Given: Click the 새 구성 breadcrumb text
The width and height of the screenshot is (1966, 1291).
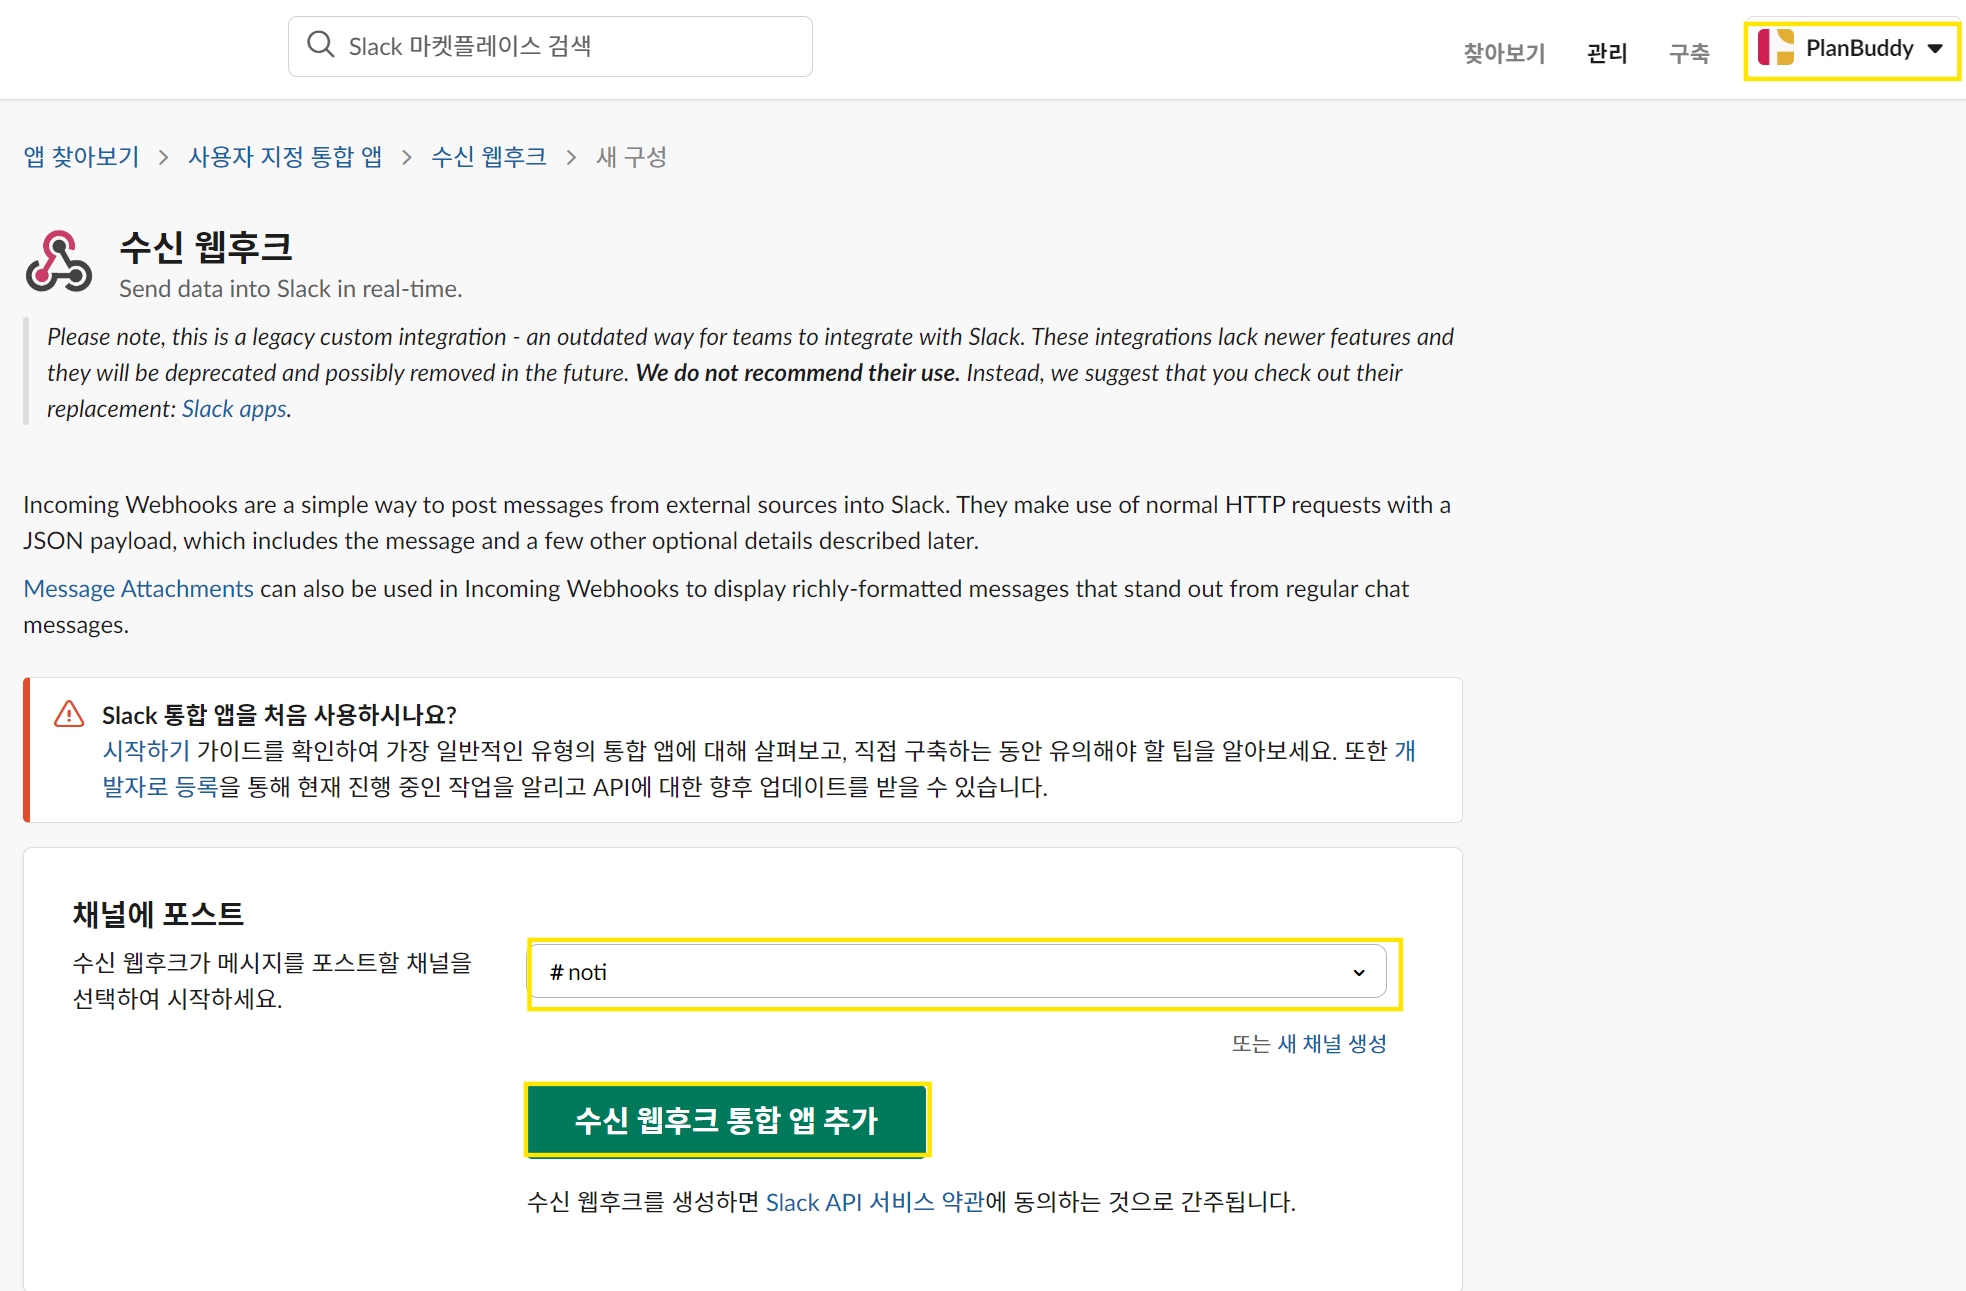Looking at the screenshot, I should pyautogui.click(x=631, y=157).
